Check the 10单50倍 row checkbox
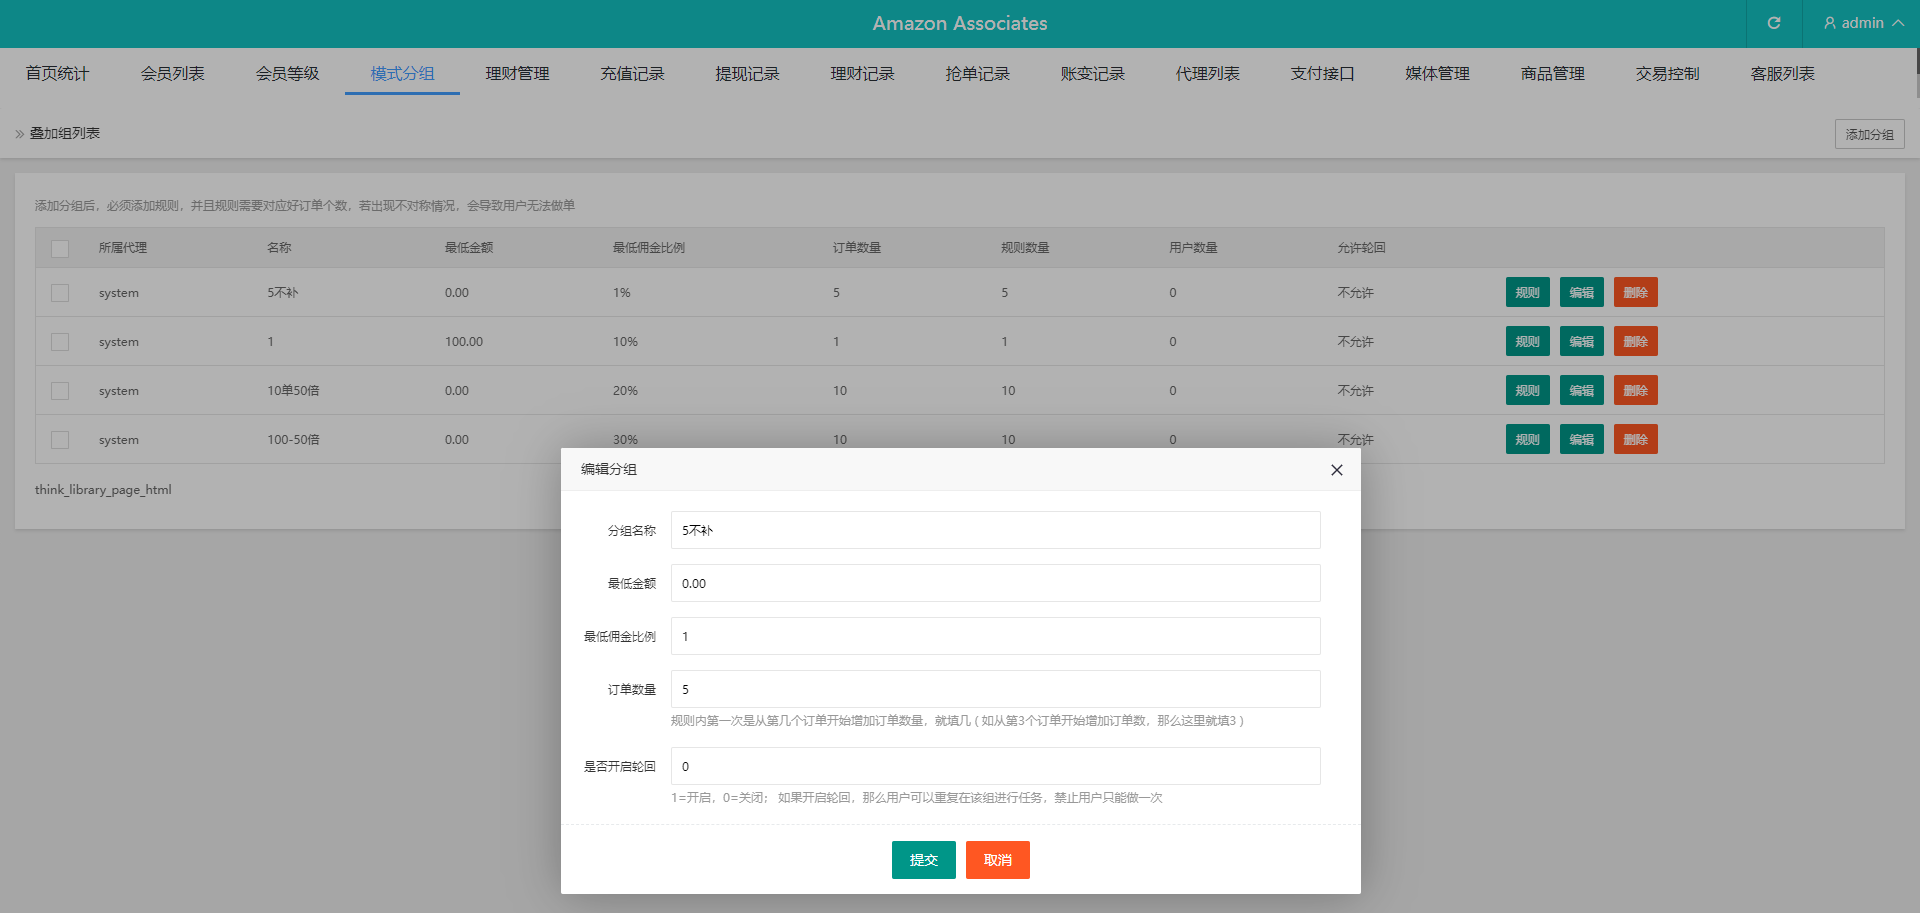The width and height of the screenshot is (1920, 913). point(60,391)
